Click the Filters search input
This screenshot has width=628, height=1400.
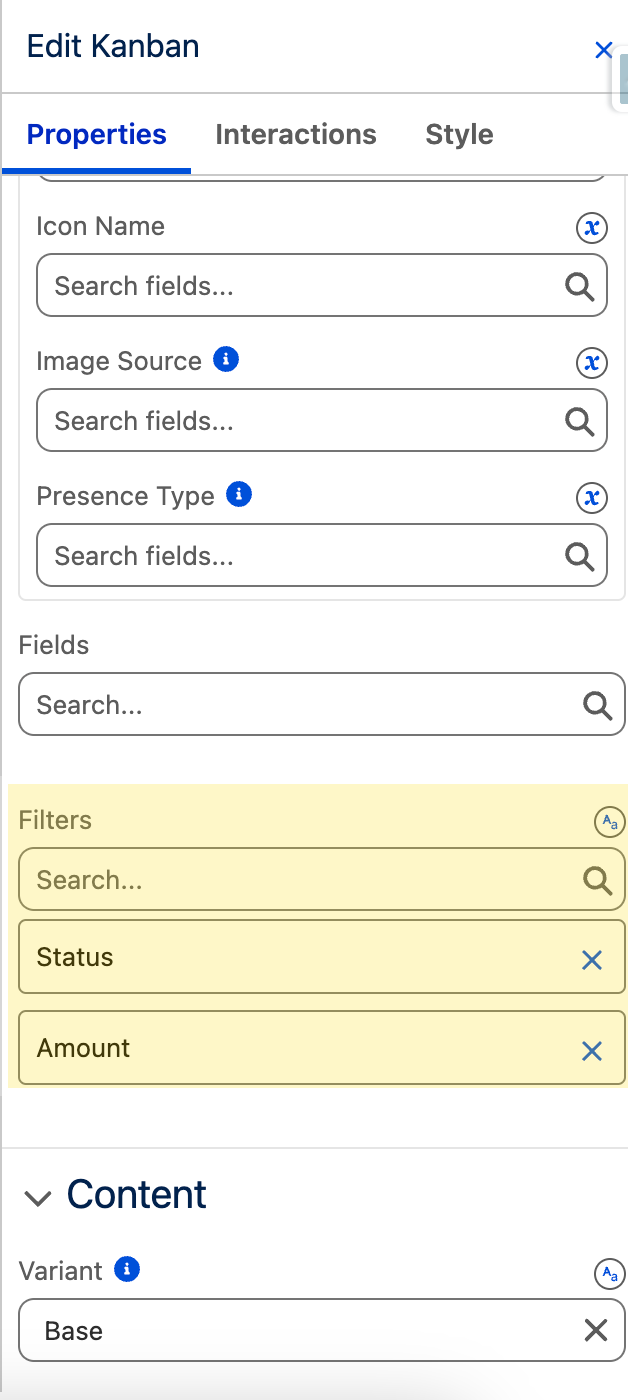point(300,880)
